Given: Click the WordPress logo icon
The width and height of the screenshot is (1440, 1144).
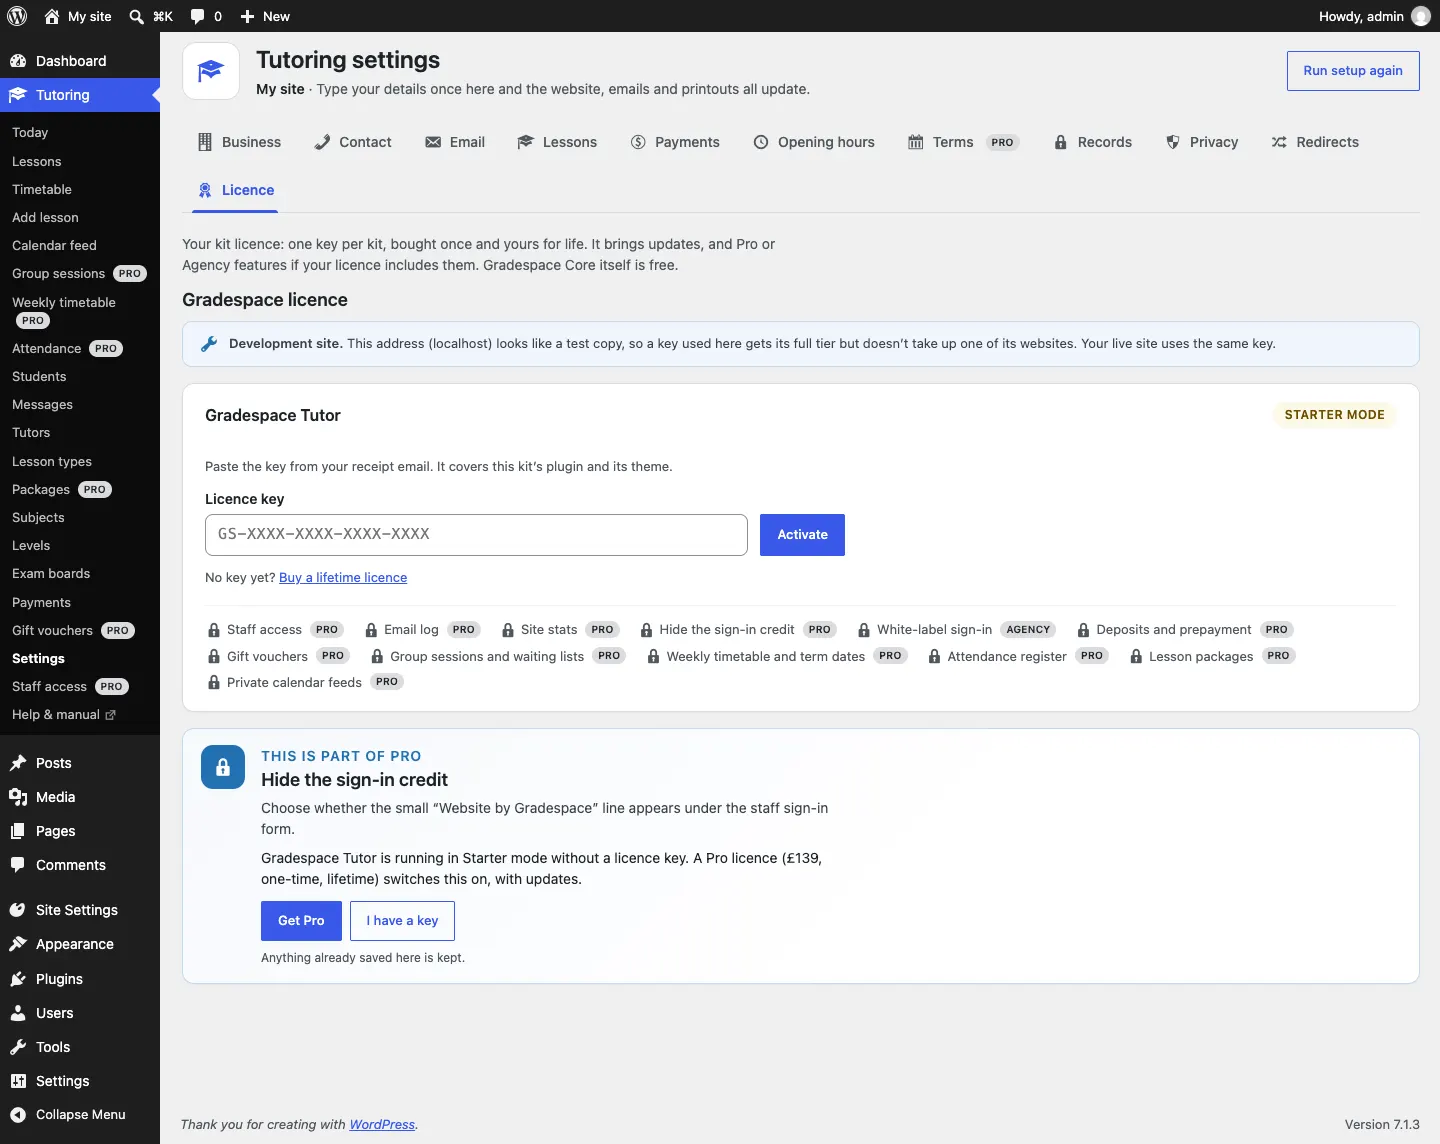Looking at the screenshot, I should [x=17, y=16].
